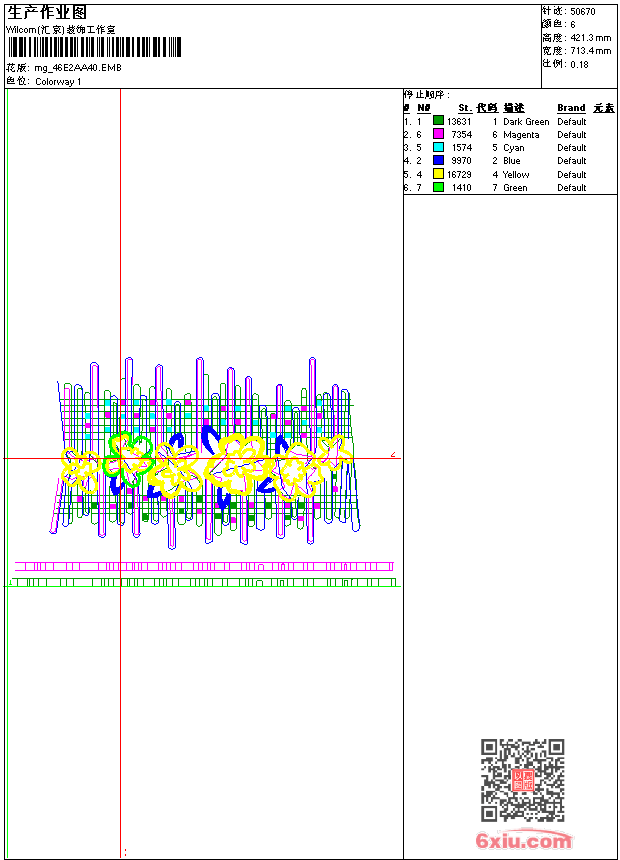Click the Magenta row stitch count 7354
Image resolution: width=620 pixels, height=860 pixels.
[461, 134]
